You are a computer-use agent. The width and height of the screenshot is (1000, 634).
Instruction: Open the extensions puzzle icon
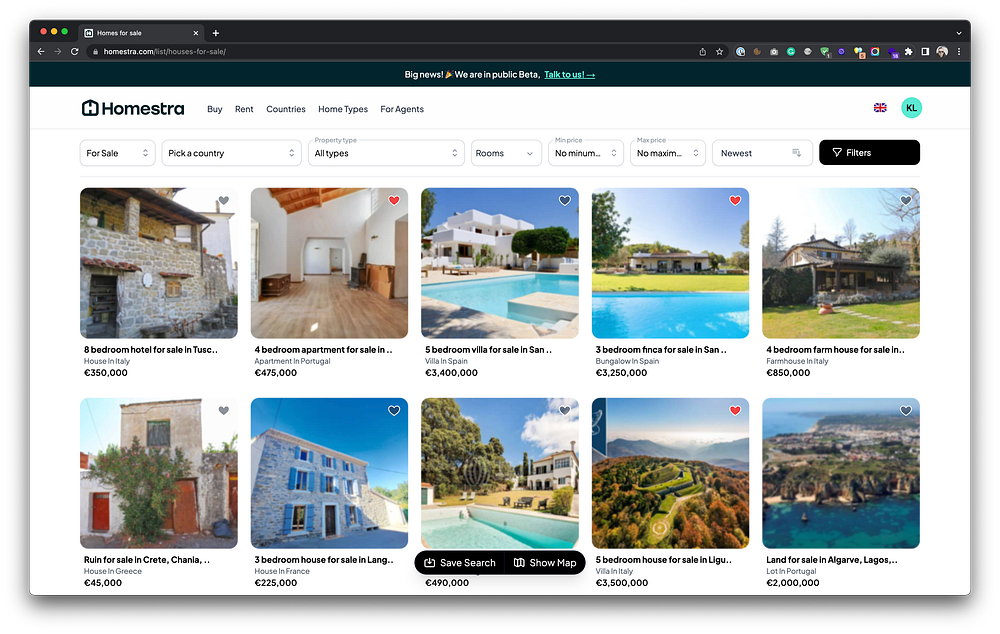pyautogui.click(x=908, y=52)
